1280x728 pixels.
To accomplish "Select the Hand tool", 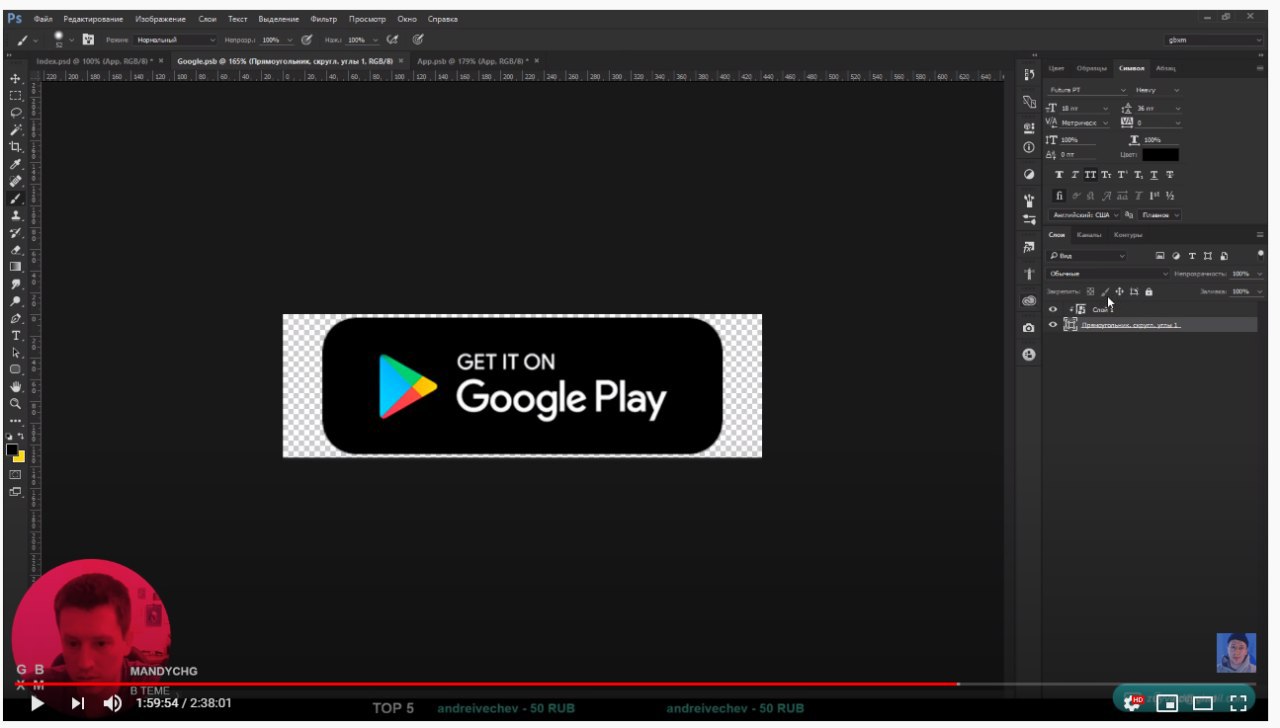I will coord(15,386).
